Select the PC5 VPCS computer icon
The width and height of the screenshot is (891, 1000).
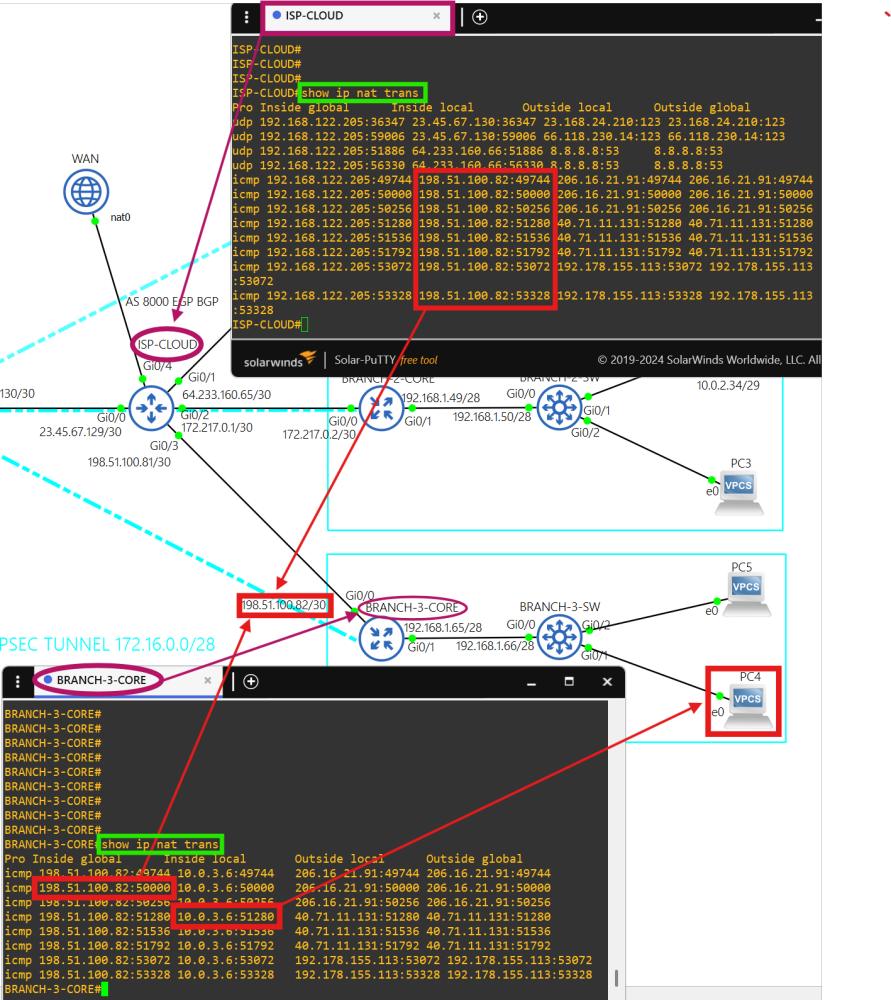(x=746, y=588)
